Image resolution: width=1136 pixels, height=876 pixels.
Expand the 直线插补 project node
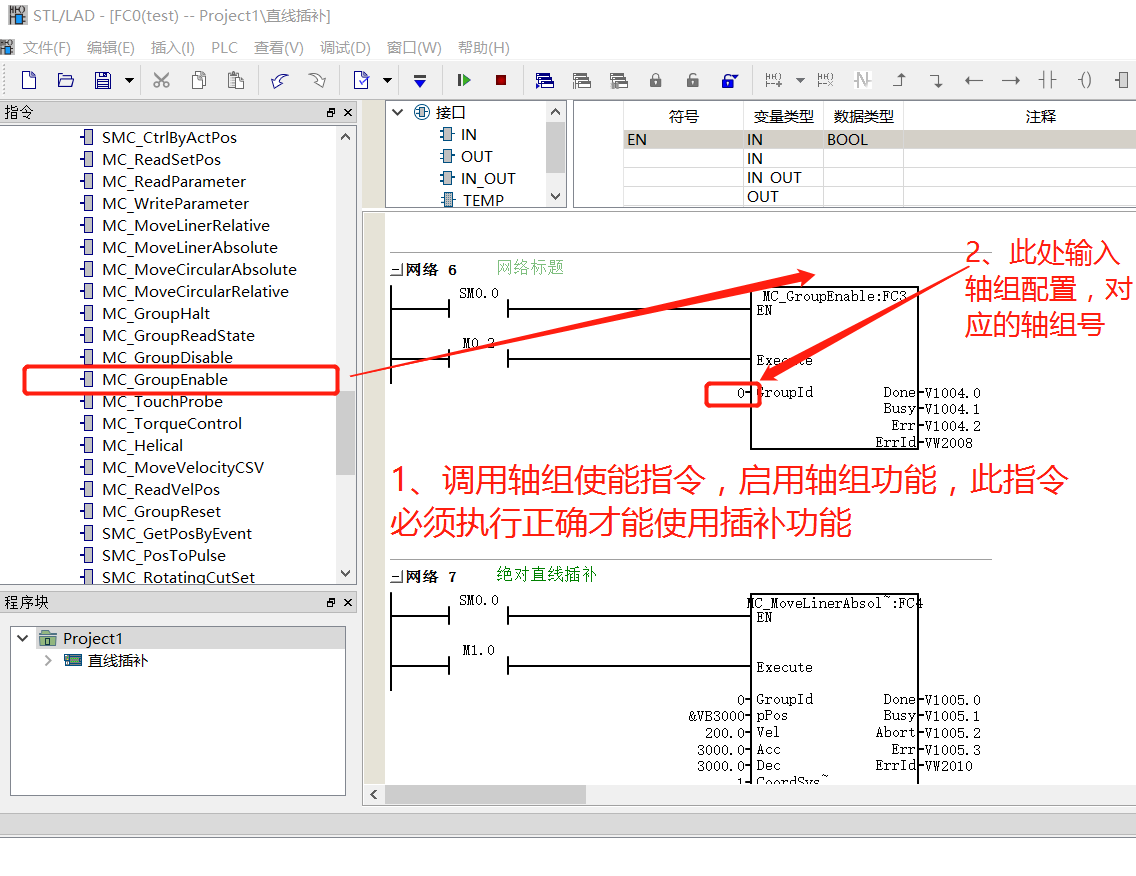point(48,660)
